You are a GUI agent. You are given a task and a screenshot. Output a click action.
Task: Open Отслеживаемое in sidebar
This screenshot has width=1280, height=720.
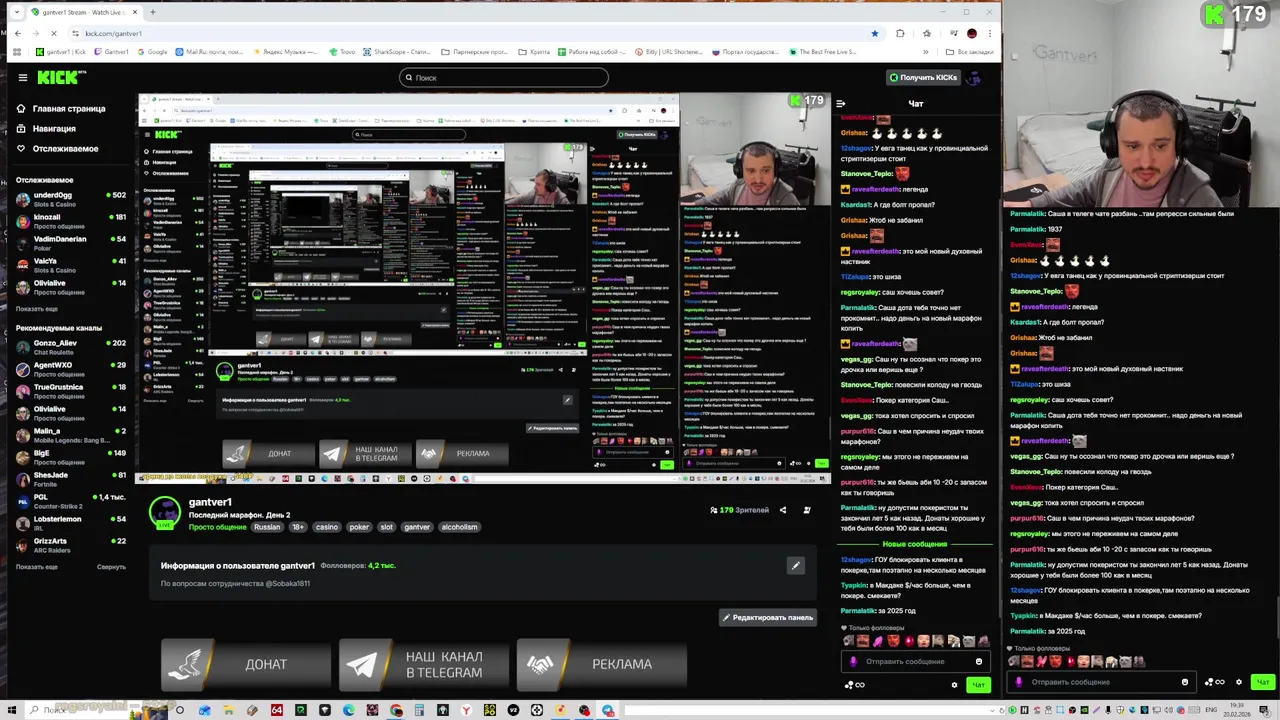coord(57,148)
